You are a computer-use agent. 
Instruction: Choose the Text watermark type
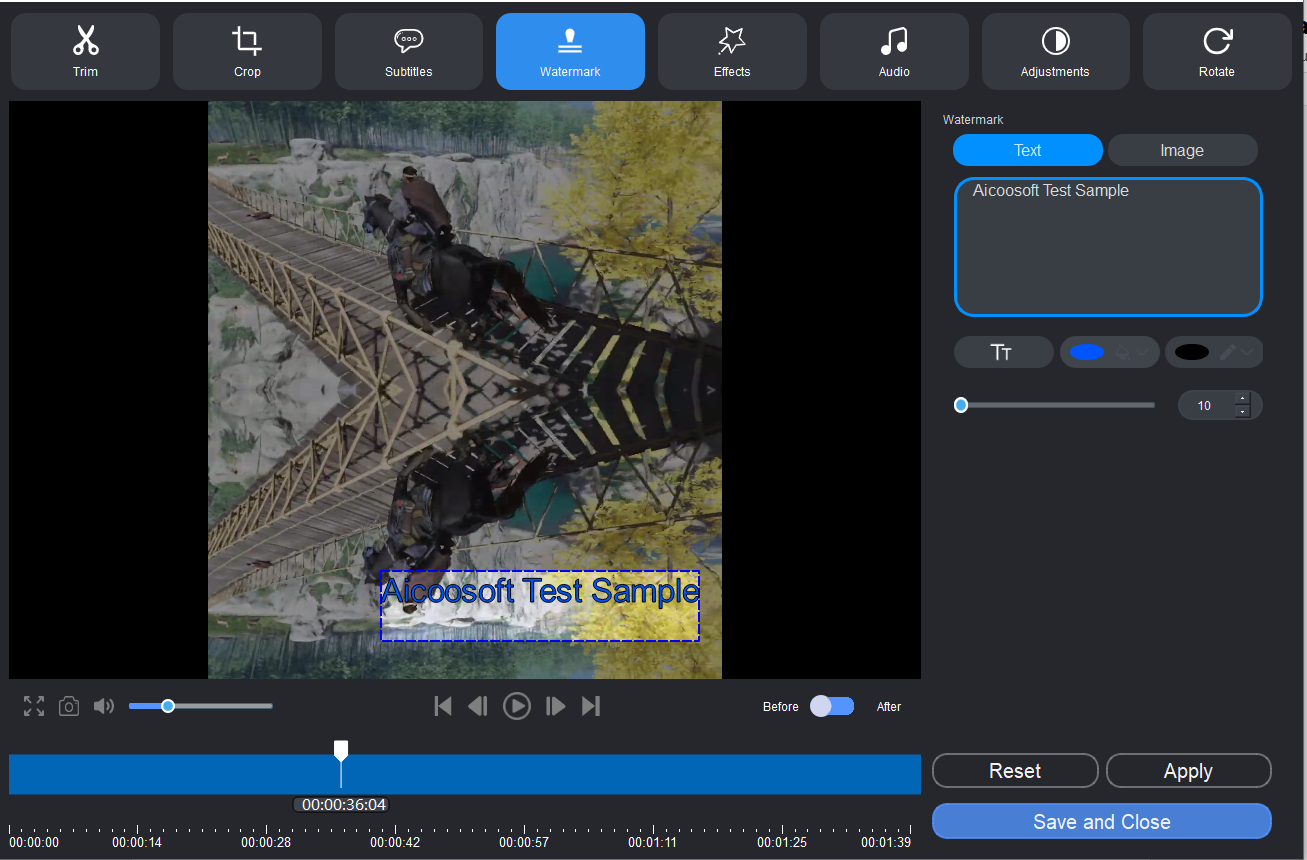point(1028,150)
